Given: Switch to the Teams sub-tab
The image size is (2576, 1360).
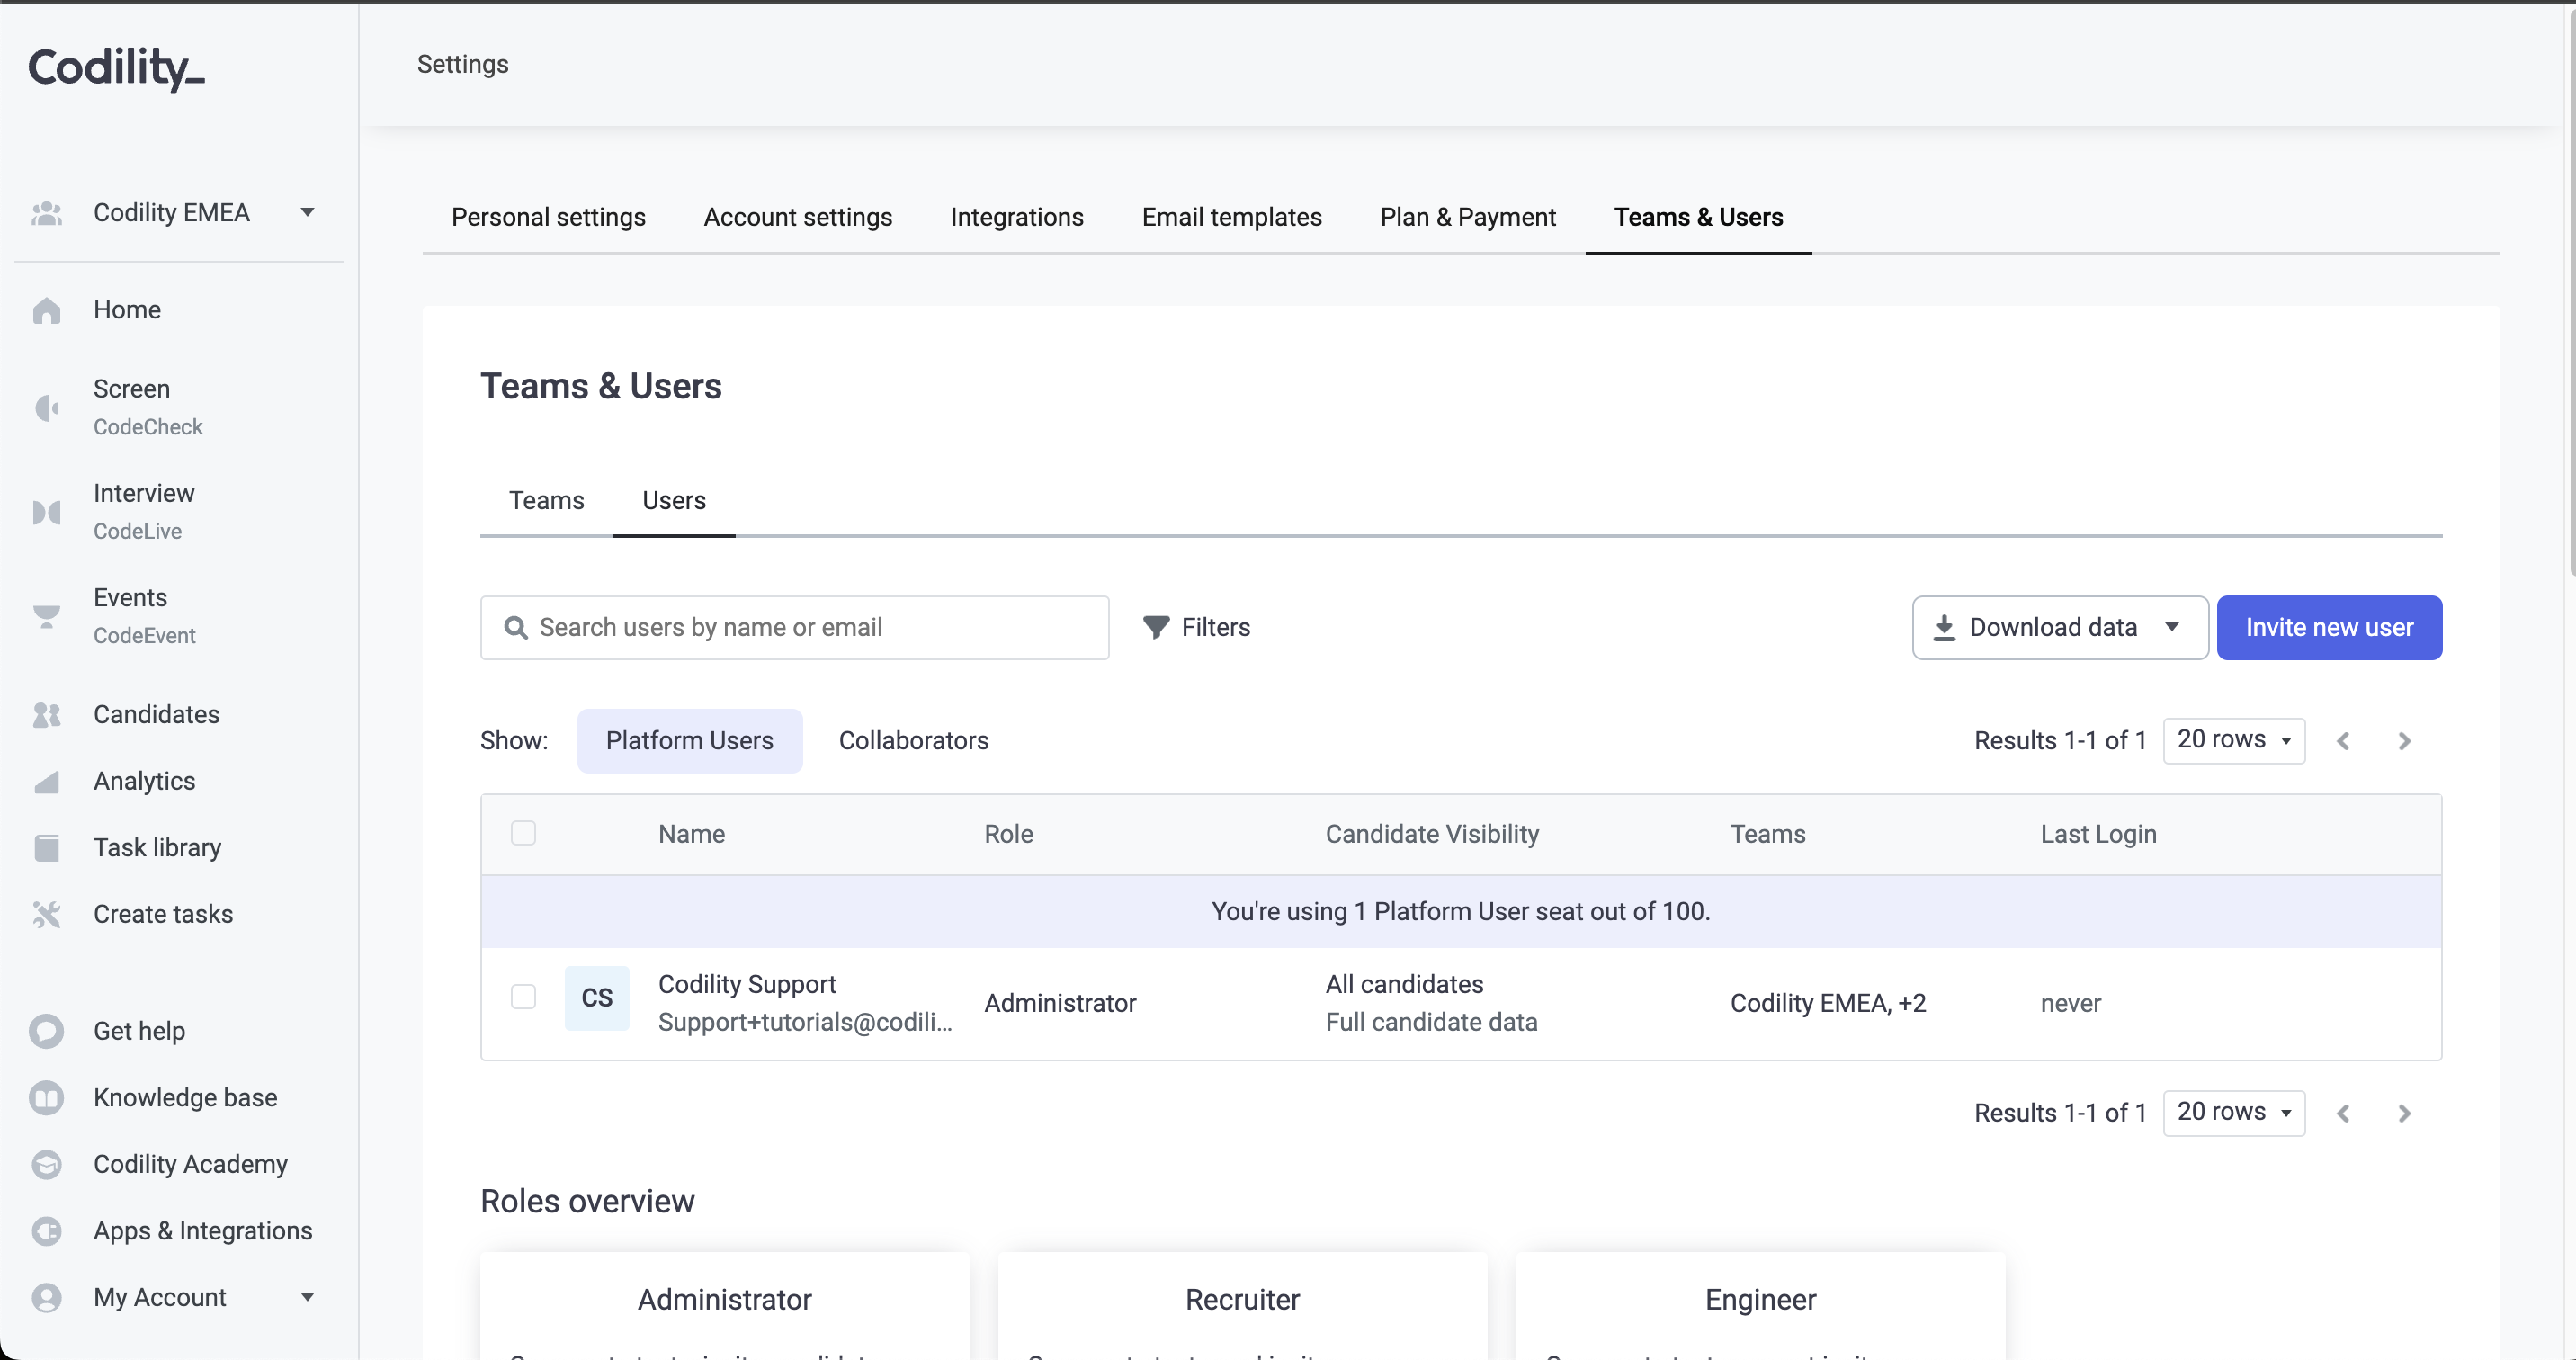Looking at the screenshot, I should [546, 500].
